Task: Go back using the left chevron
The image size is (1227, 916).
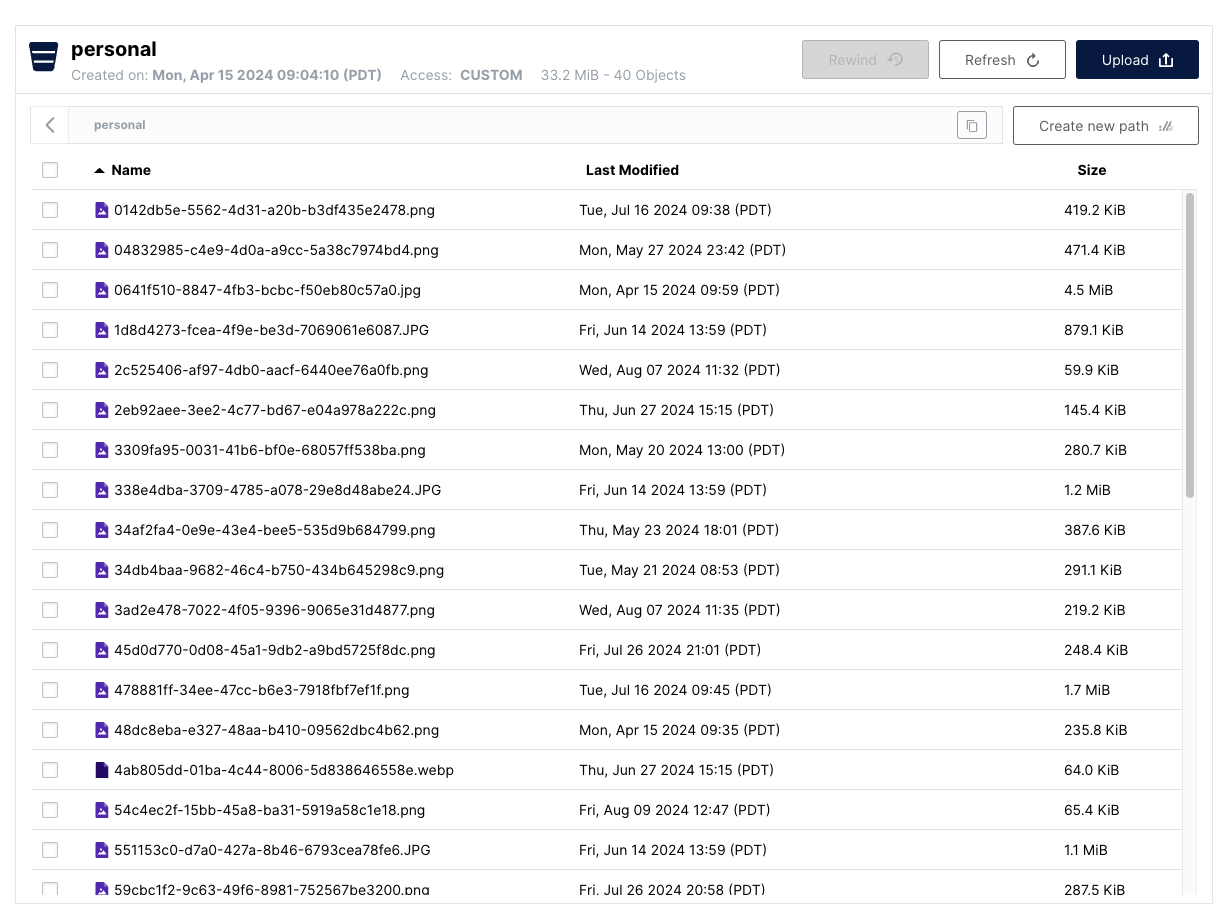Action: [50, 125]
